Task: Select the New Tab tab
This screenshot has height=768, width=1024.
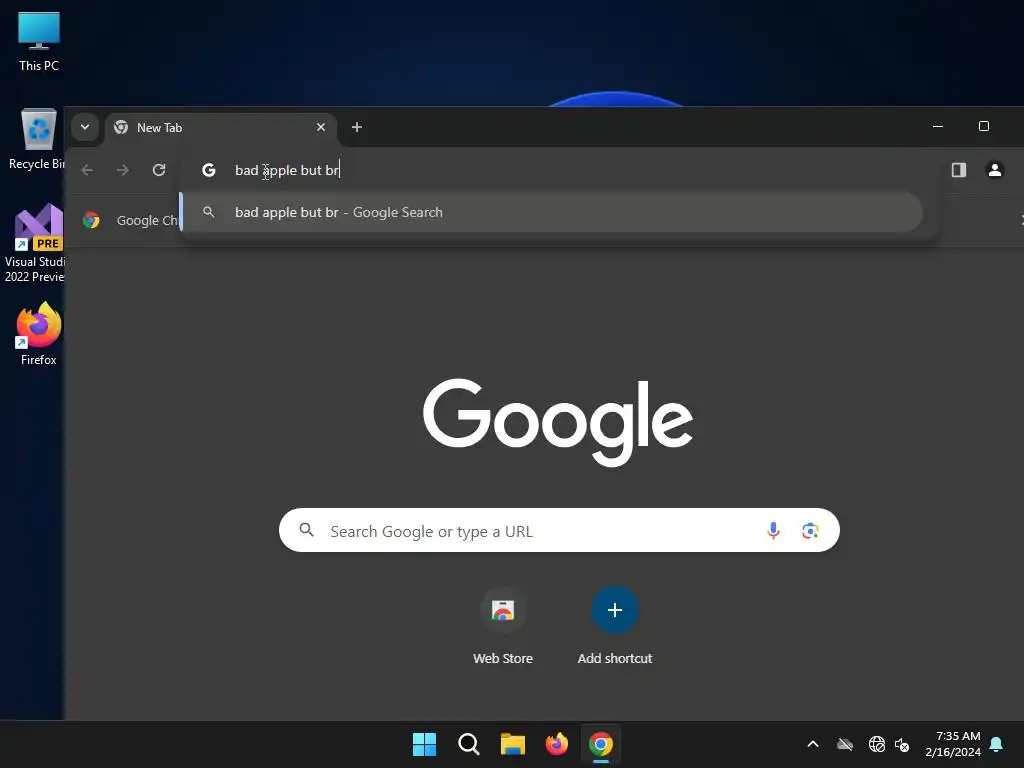Action: (x=221, y=127)
